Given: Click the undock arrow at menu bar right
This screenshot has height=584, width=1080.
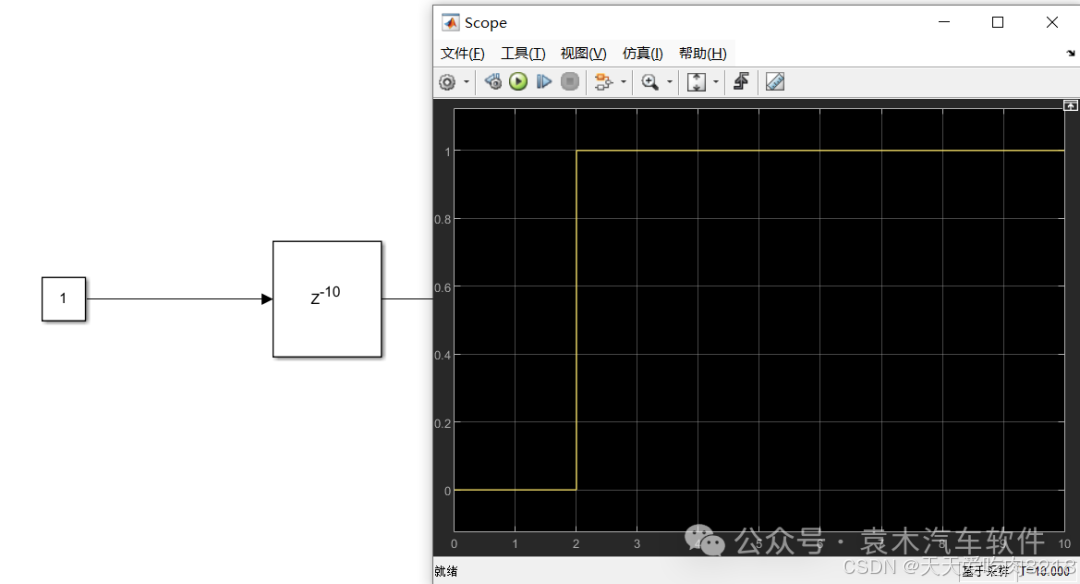Looking at the screenshot, I should 1070,53.
